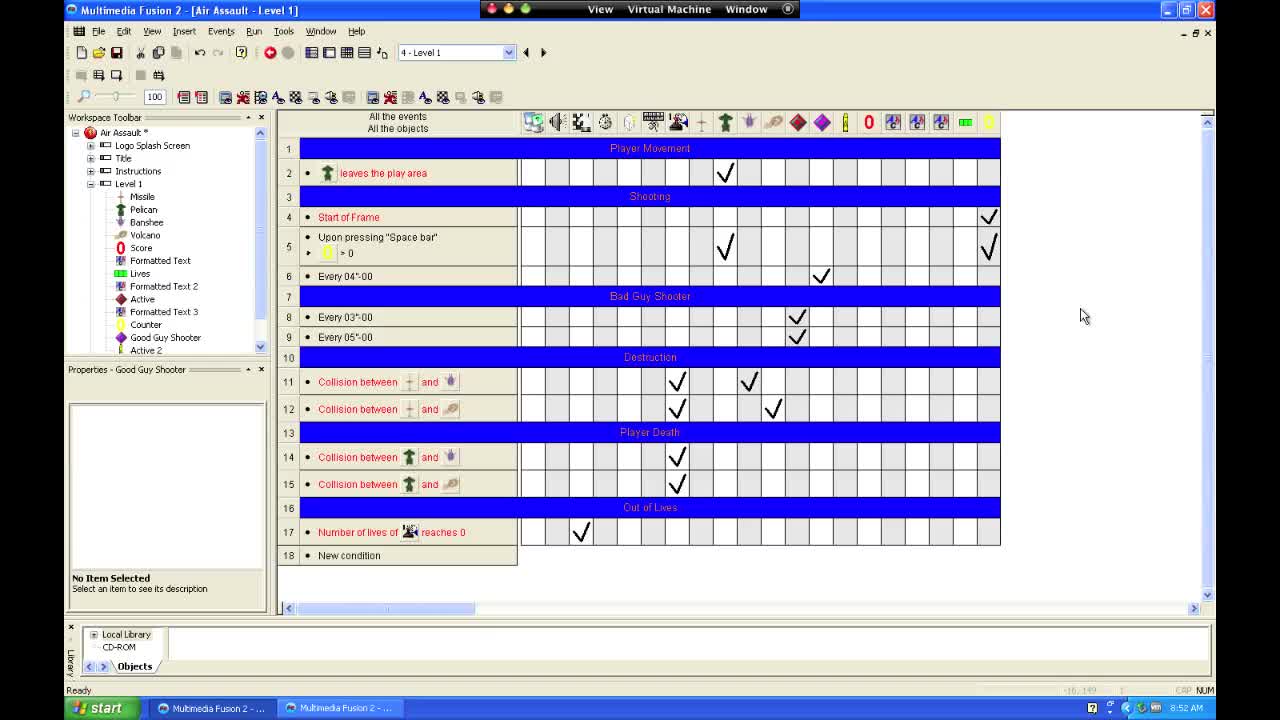Screen dimensions: 1280x720
Task: Expand the Title frame node
Action: 91,158
